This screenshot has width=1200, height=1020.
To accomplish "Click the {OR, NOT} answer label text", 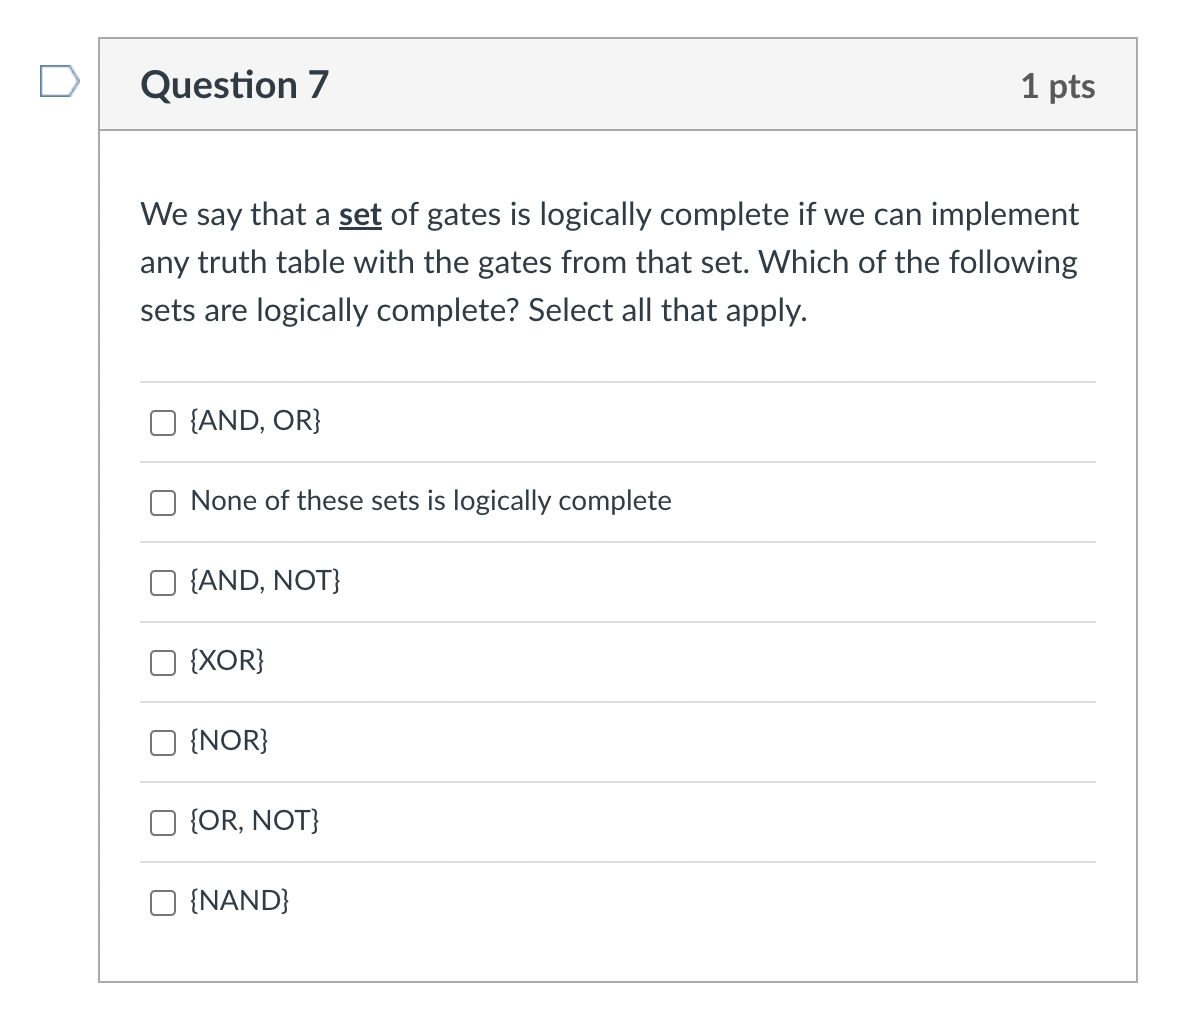I will [x=255, y=820].
